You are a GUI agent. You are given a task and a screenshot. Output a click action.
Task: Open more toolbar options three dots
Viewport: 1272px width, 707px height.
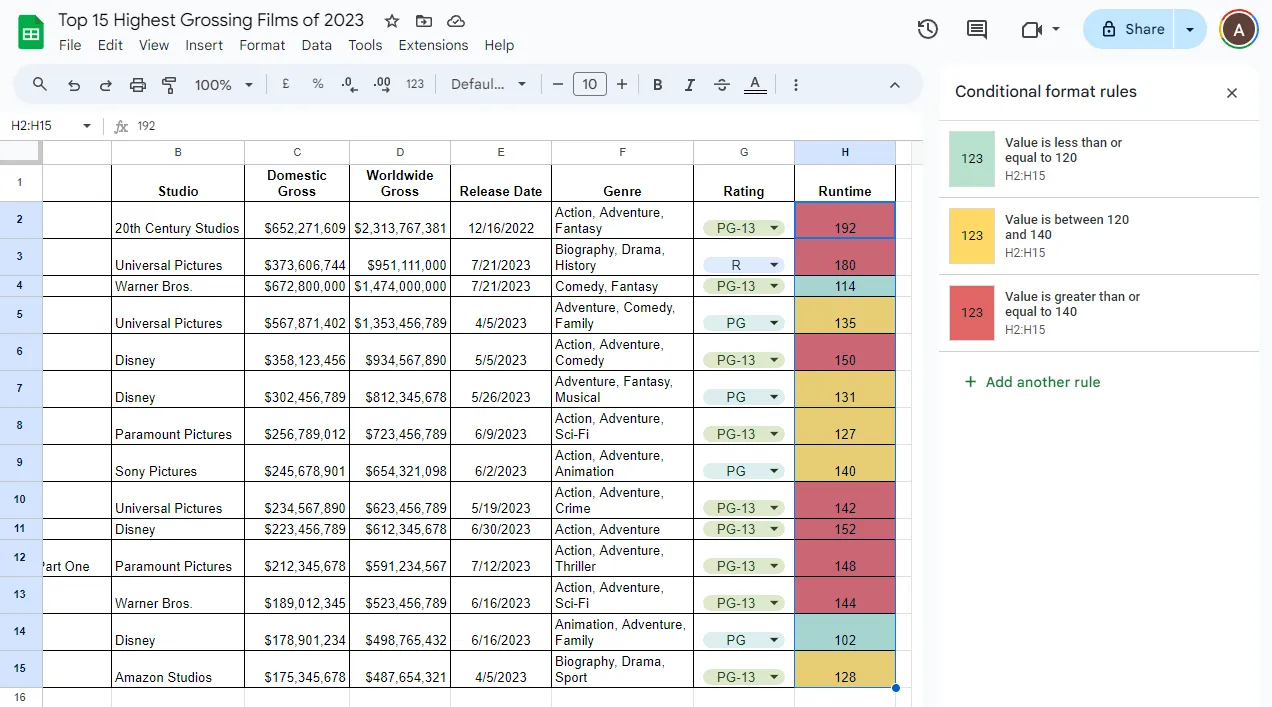[796, 85]
